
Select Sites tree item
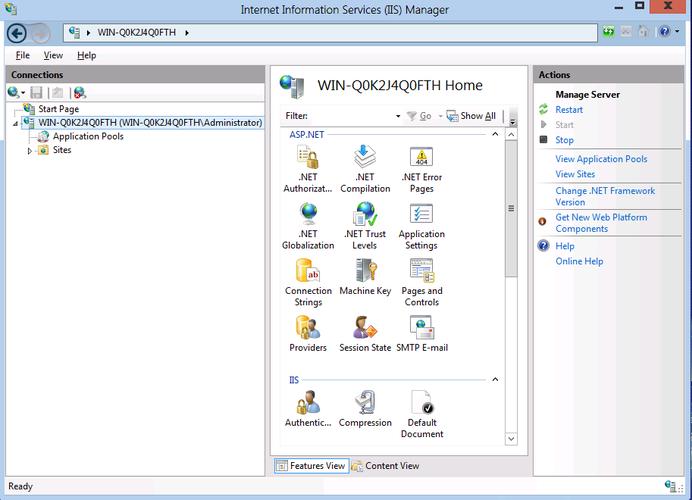tap(62, 150)
